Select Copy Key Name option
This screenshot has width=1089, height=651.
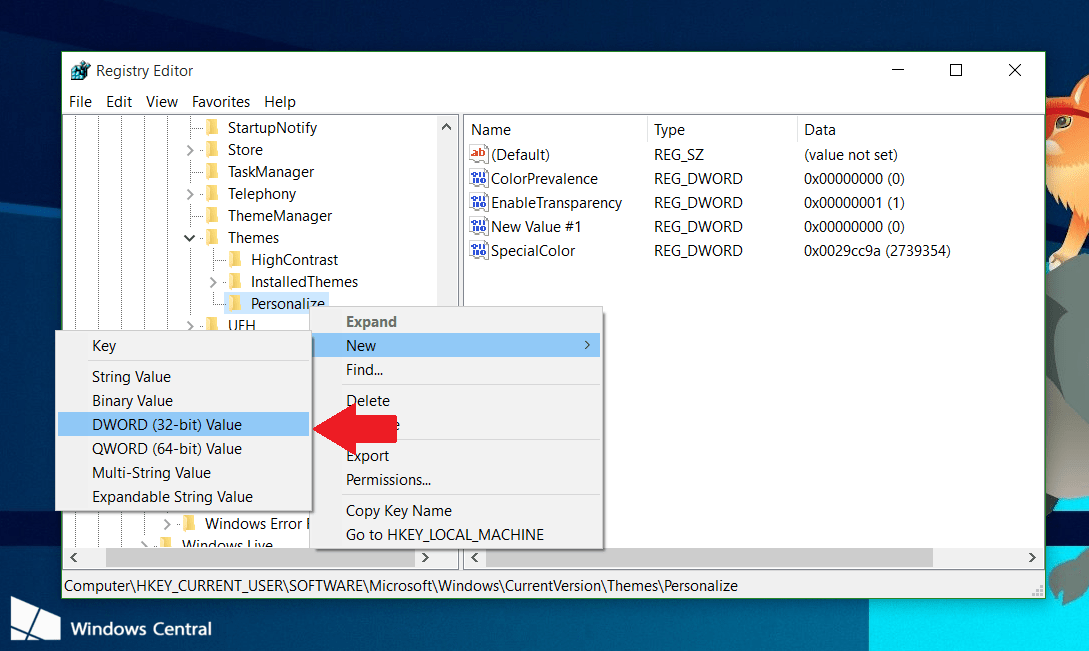399,511
